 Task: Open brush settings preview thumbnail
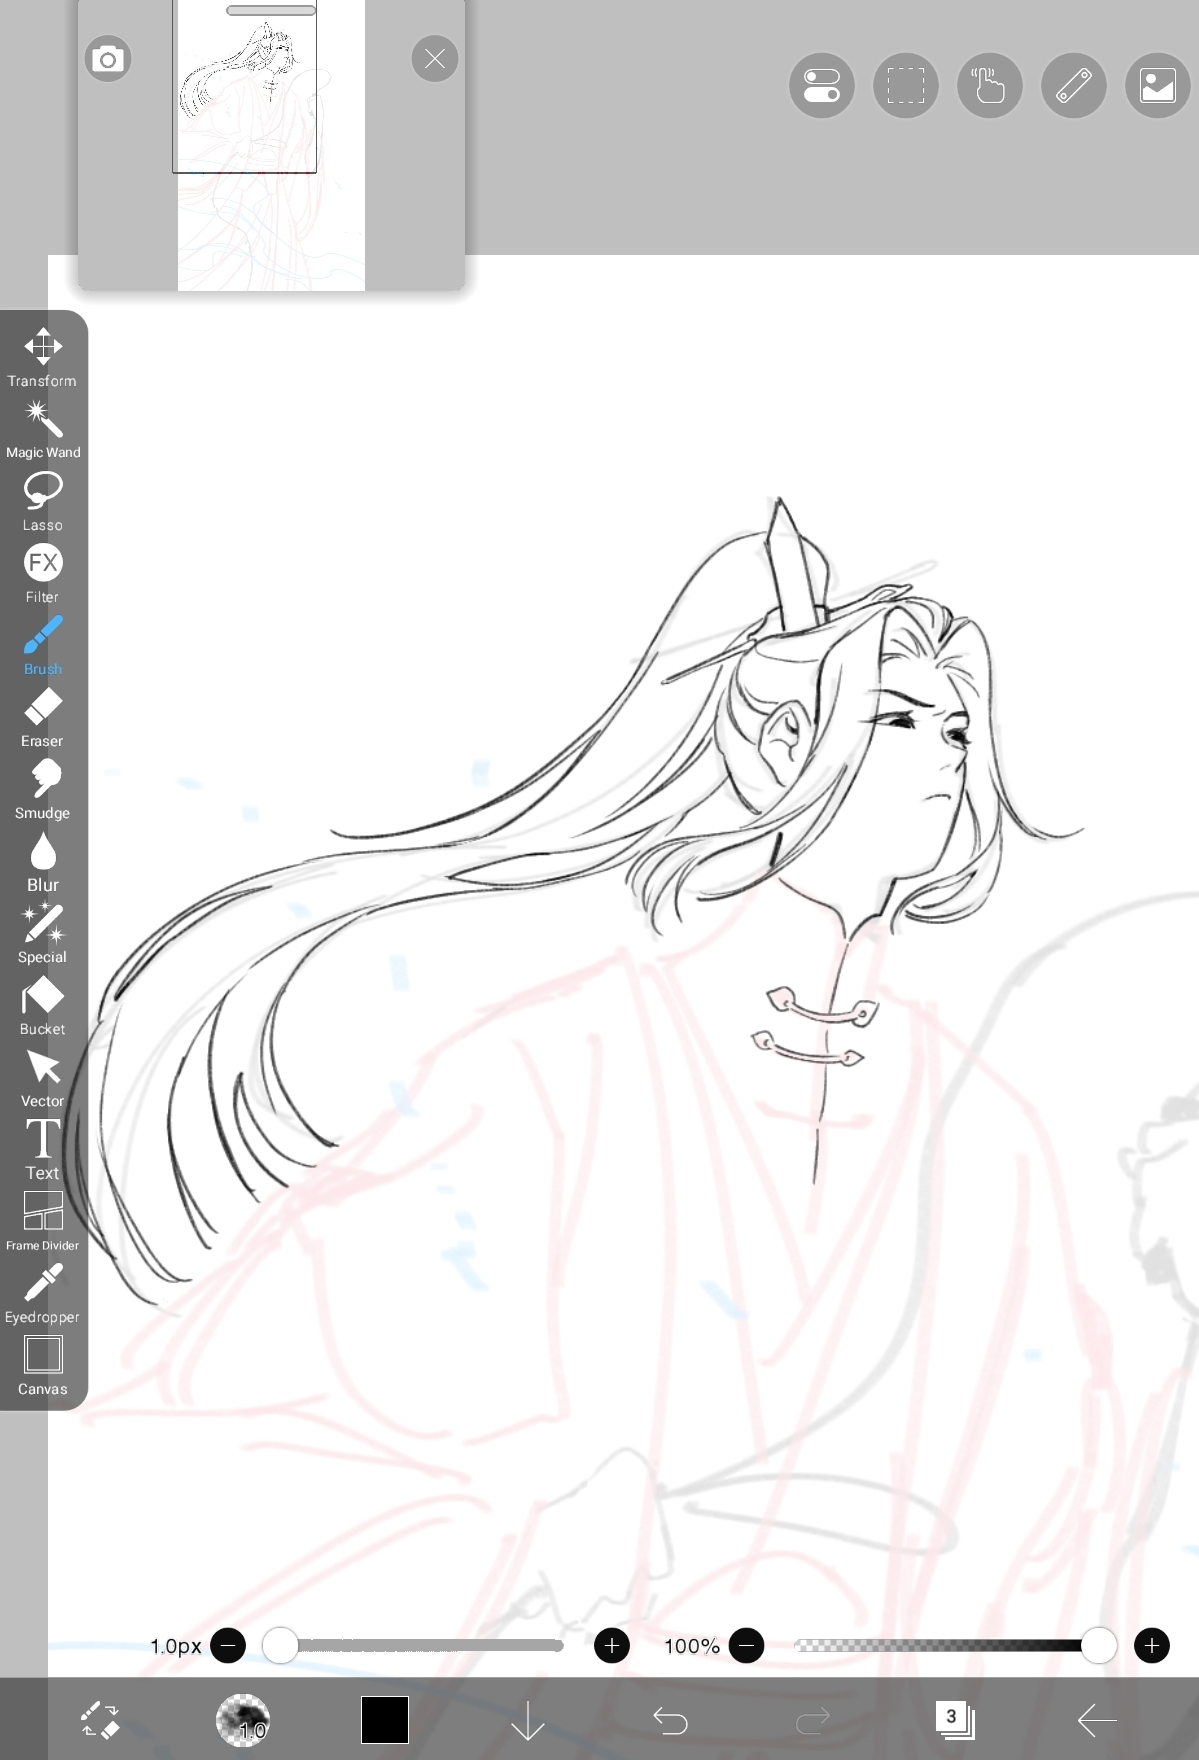coord(243,1720)
